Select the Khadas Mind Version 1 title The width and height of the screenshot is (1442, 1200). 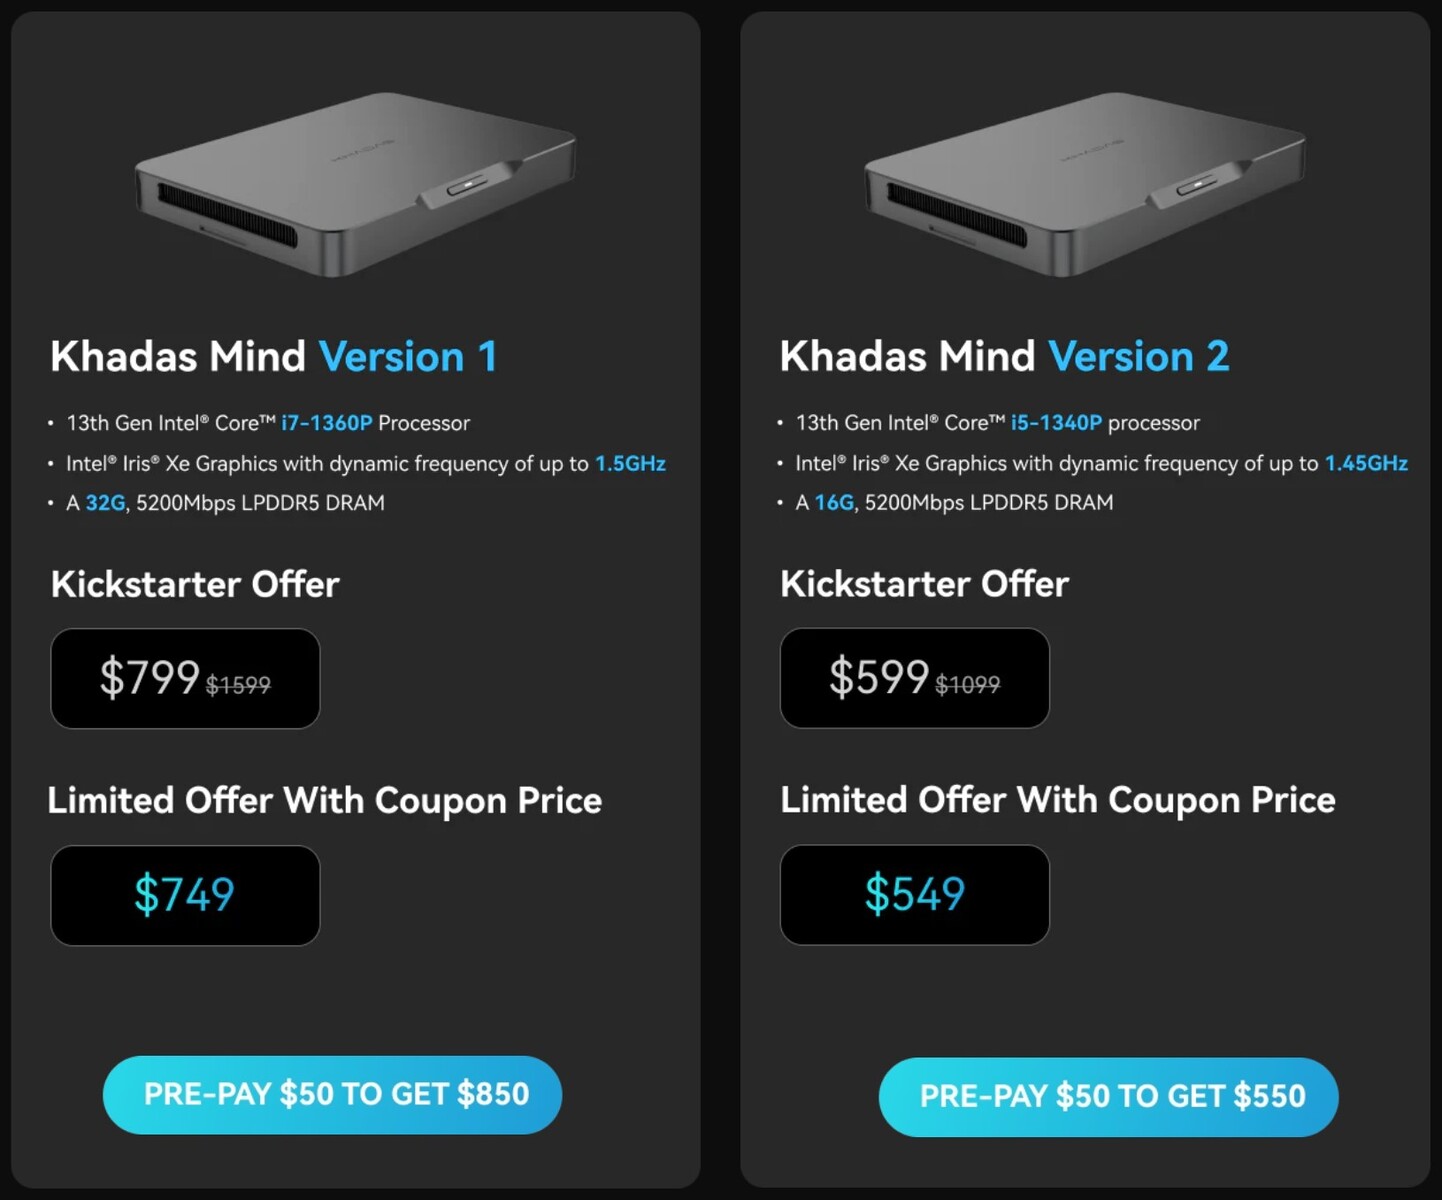(273, 357)
